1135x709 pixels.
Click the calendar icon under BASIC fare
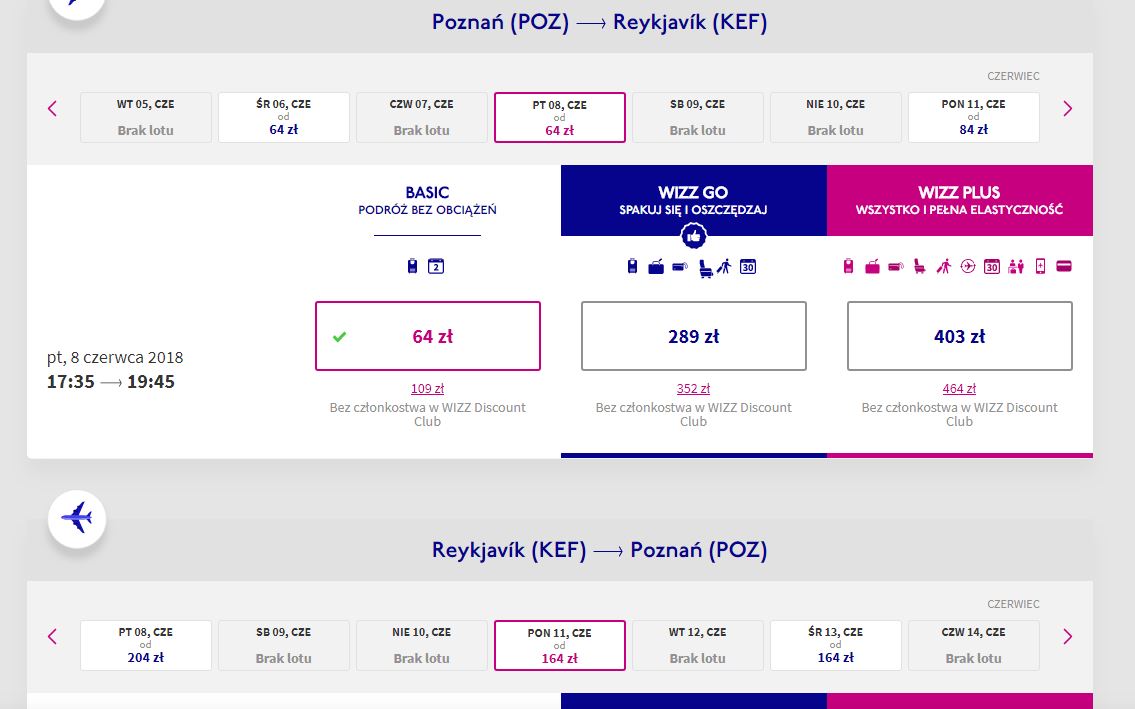tap(436, 266)
